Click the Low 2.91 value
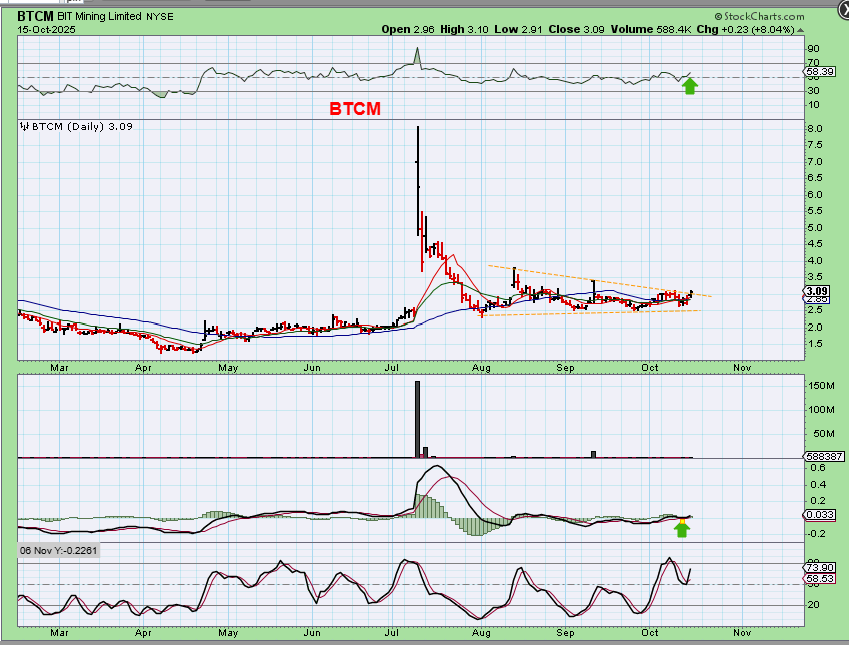849x645 pixels. click(x=518, y=29)
